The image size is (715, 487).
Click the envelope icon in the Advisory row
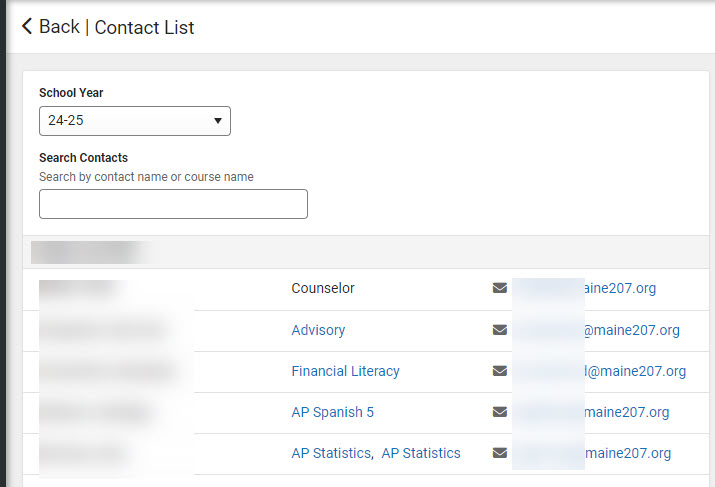pos(500,329)
